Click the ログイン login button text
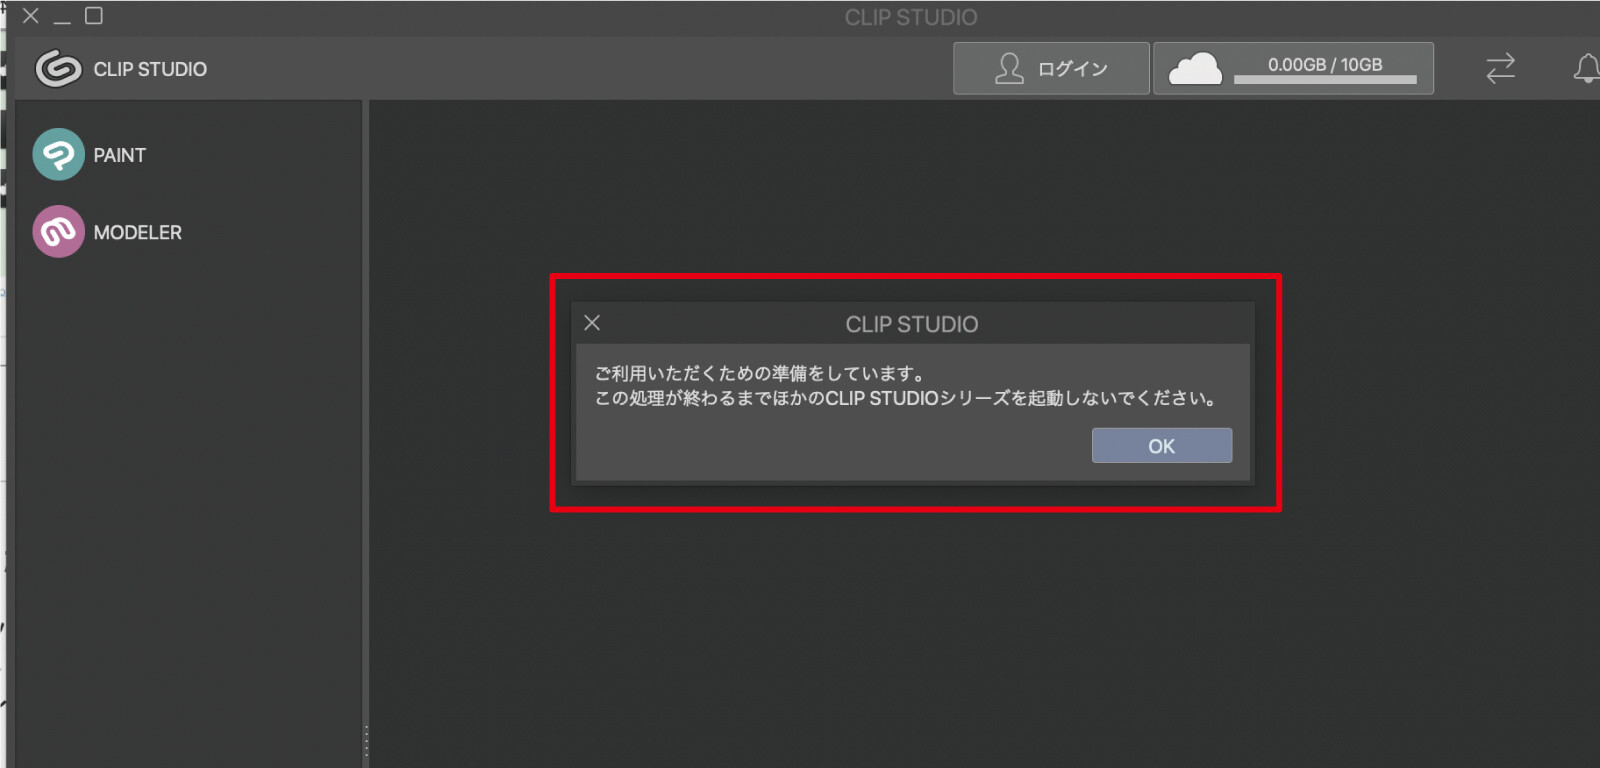Viewport: 1600px width, 768px height. pyautogui.click(x=1072, y=69)
